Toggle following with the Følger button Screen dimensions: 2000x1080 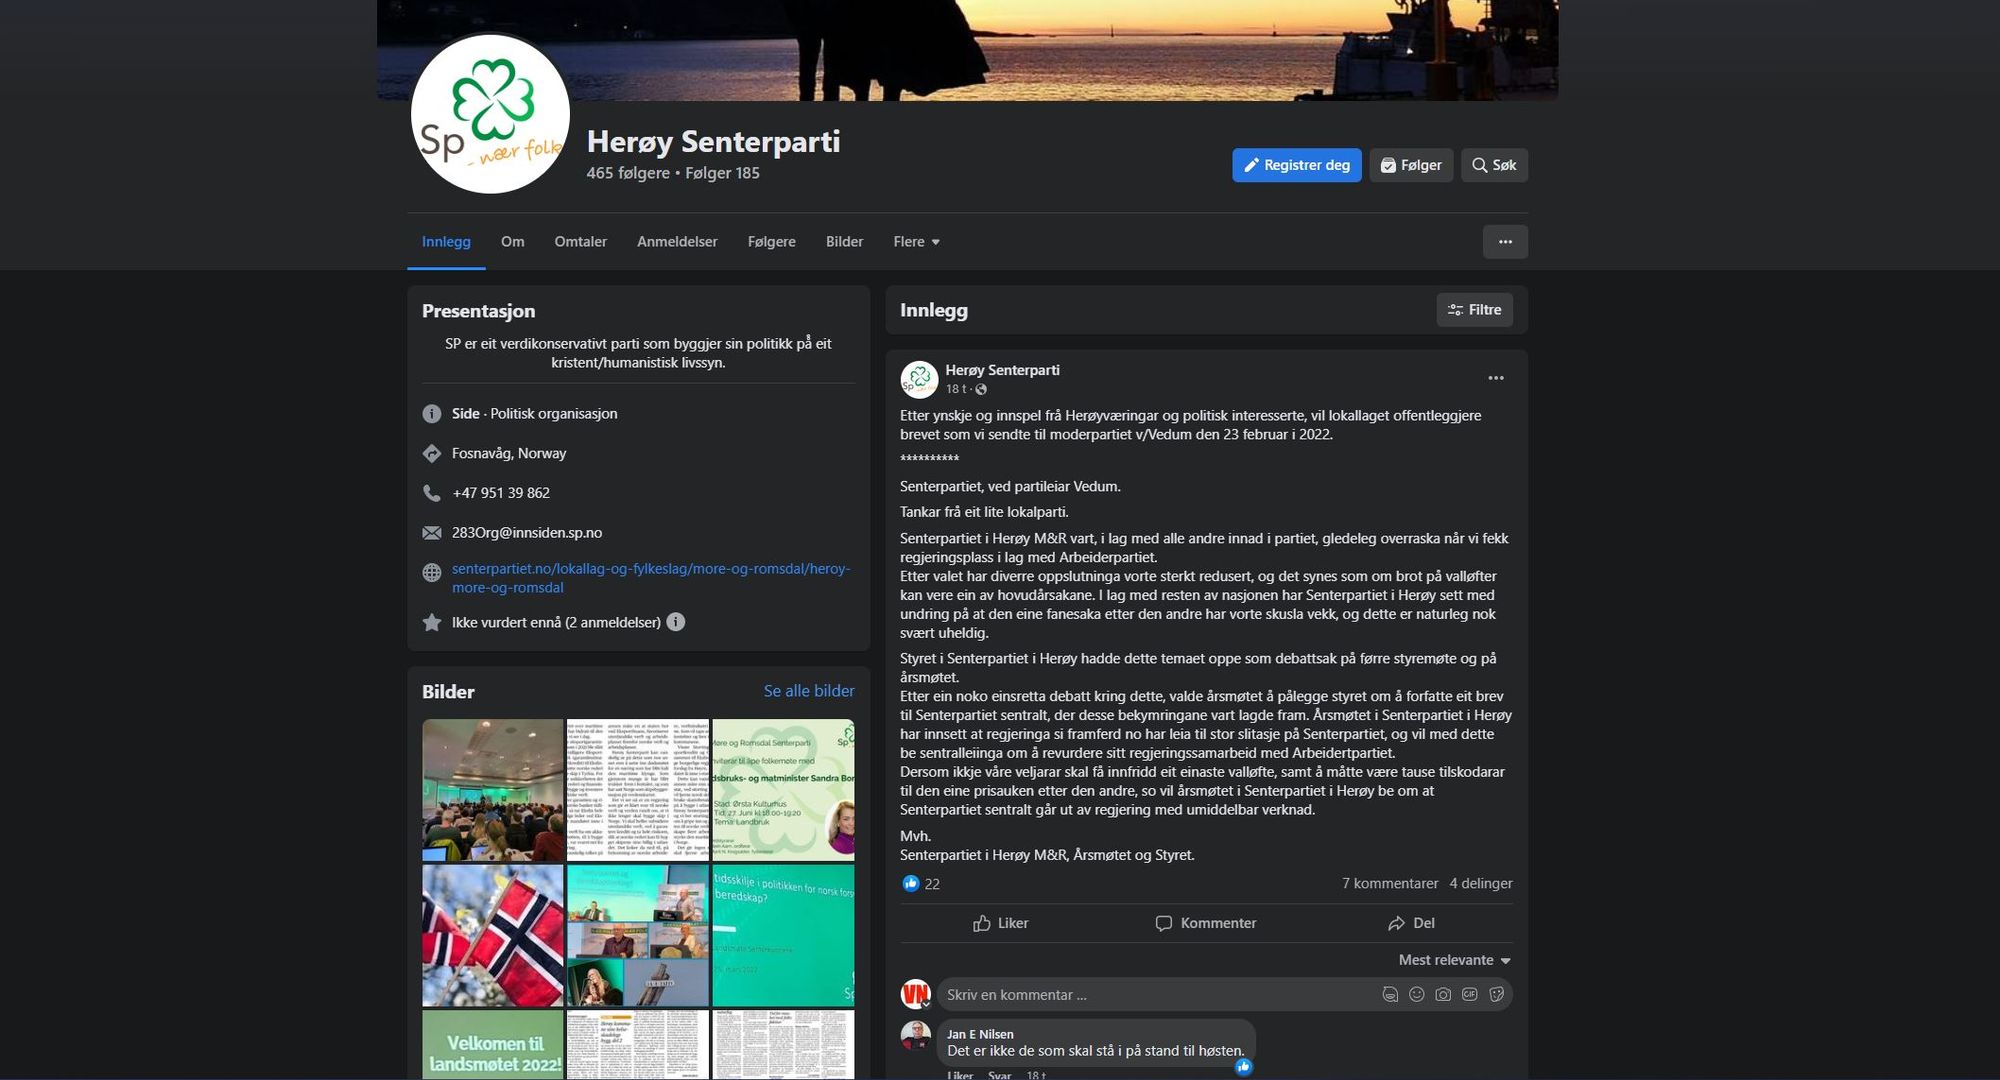[x=1411, y=165]
